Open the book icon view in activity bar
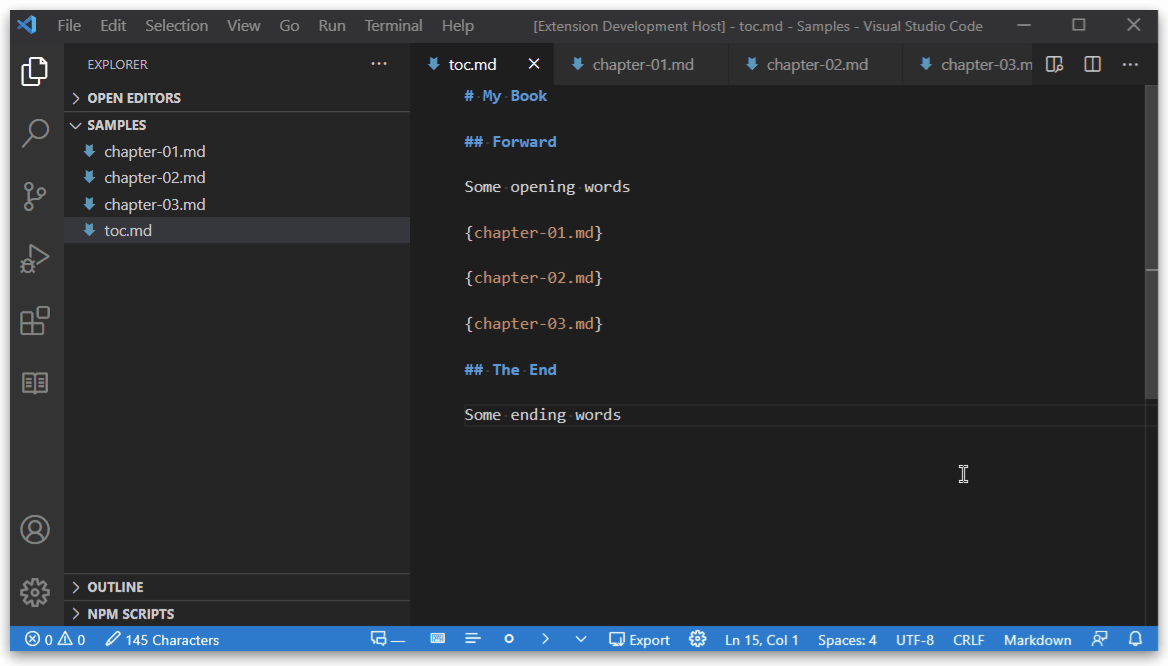This screenshot has width=1168, height=666. tap(34, 383)
